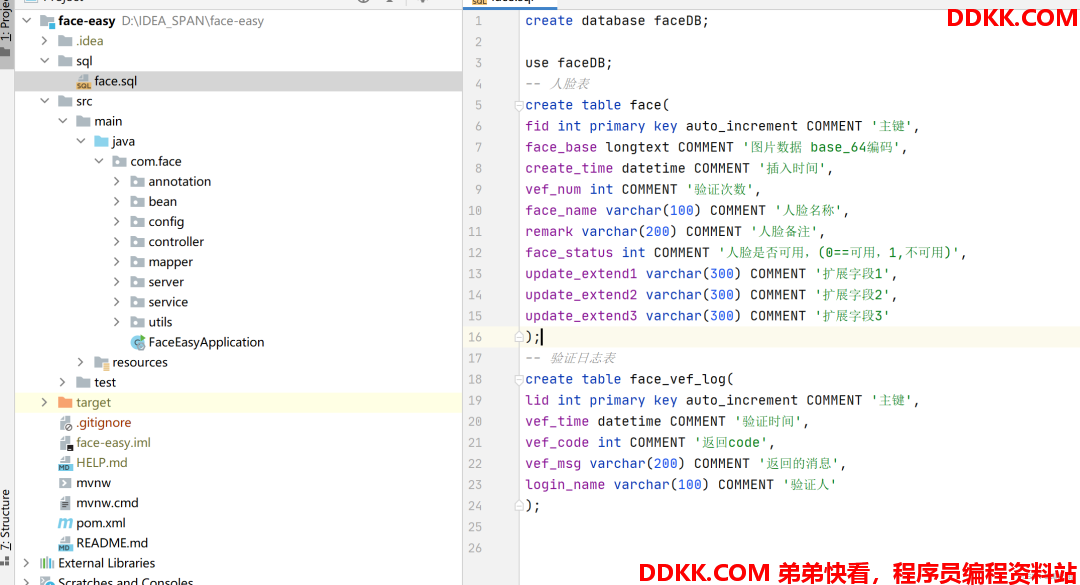Click the HELP.md markdown file icon
This screenshot has width=1080, height=585.
(65, 463)
